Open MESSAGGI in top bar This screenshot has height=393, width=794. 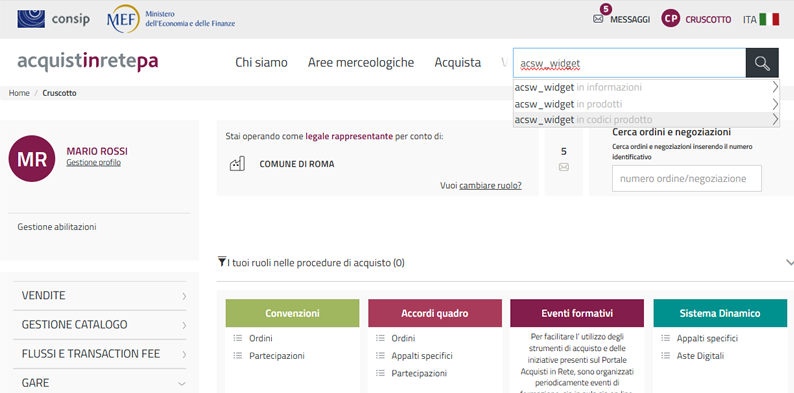630,20
